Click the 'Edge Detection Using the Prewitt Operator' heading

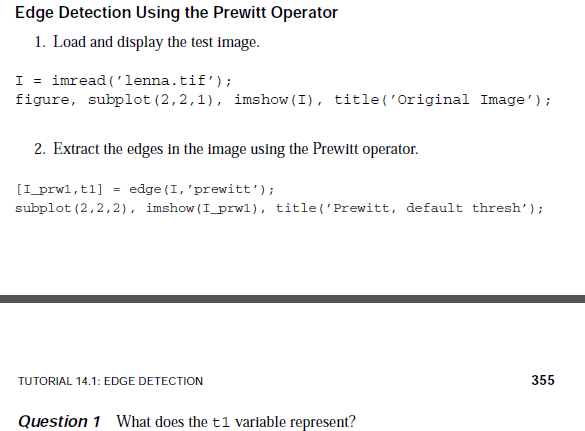tap(176, 13)
